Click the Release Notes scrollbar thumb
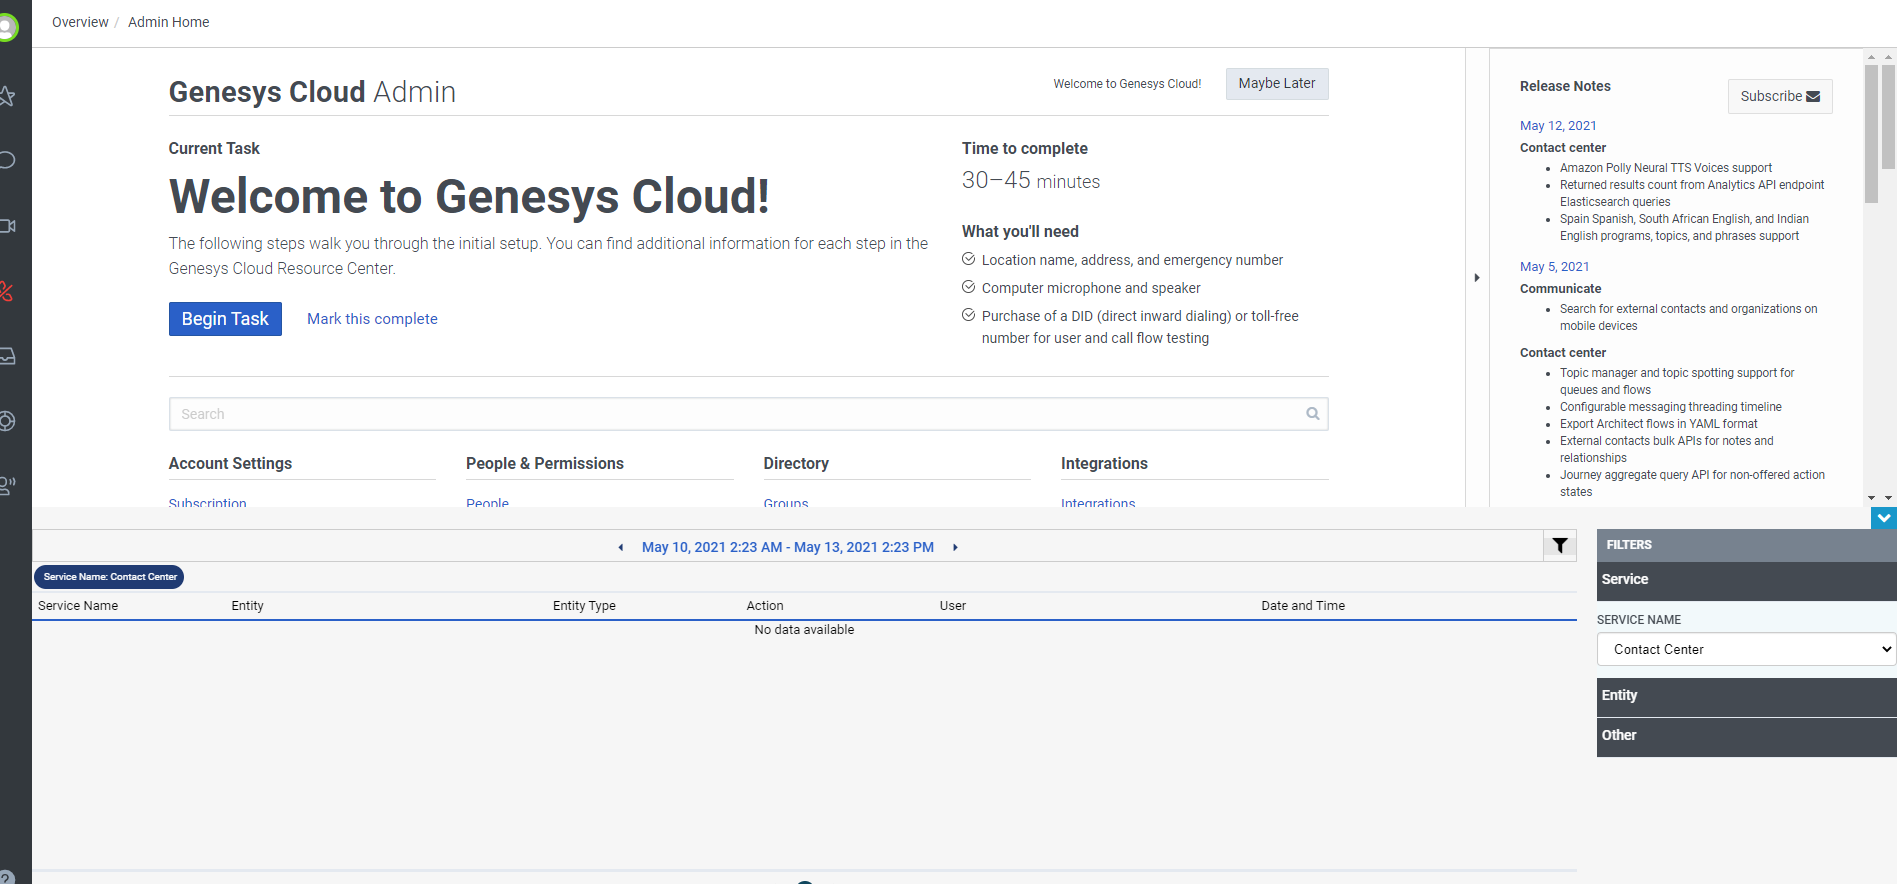This screenshot has width=1897, height=884. click(x=1871, y=134)
